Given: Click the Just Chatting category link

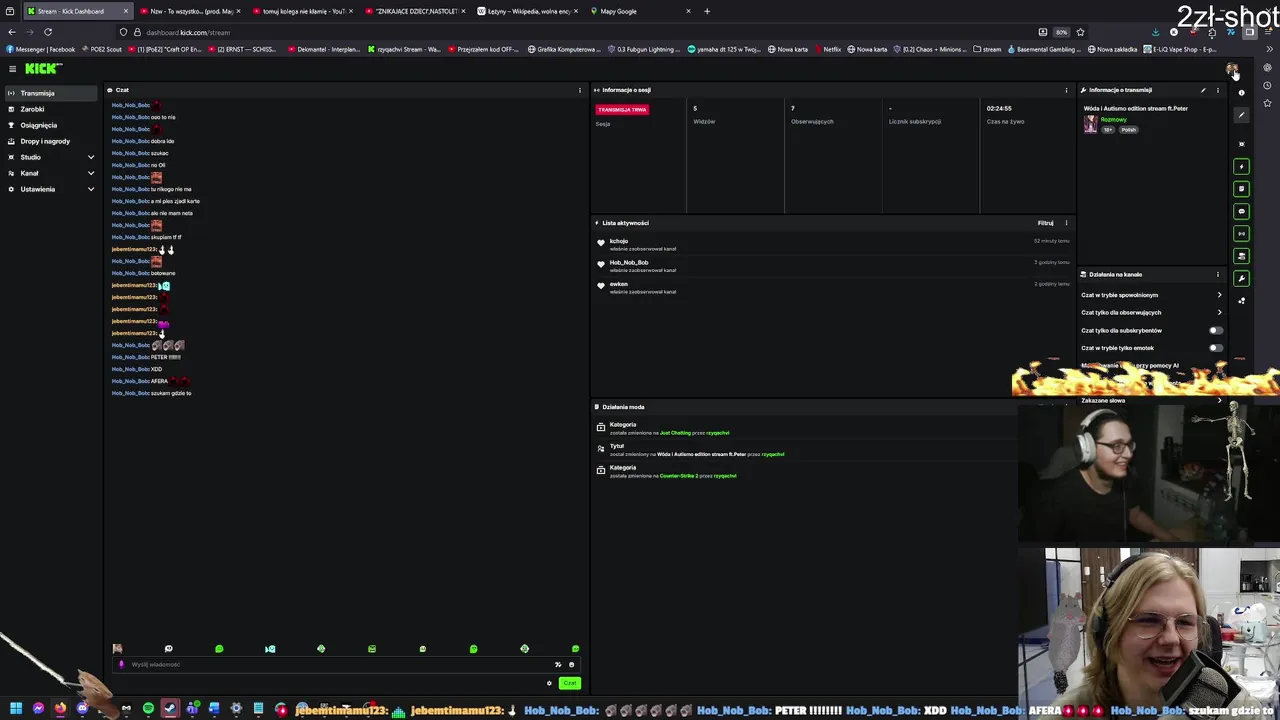Looking at the screenshot, I should point(675,433).
